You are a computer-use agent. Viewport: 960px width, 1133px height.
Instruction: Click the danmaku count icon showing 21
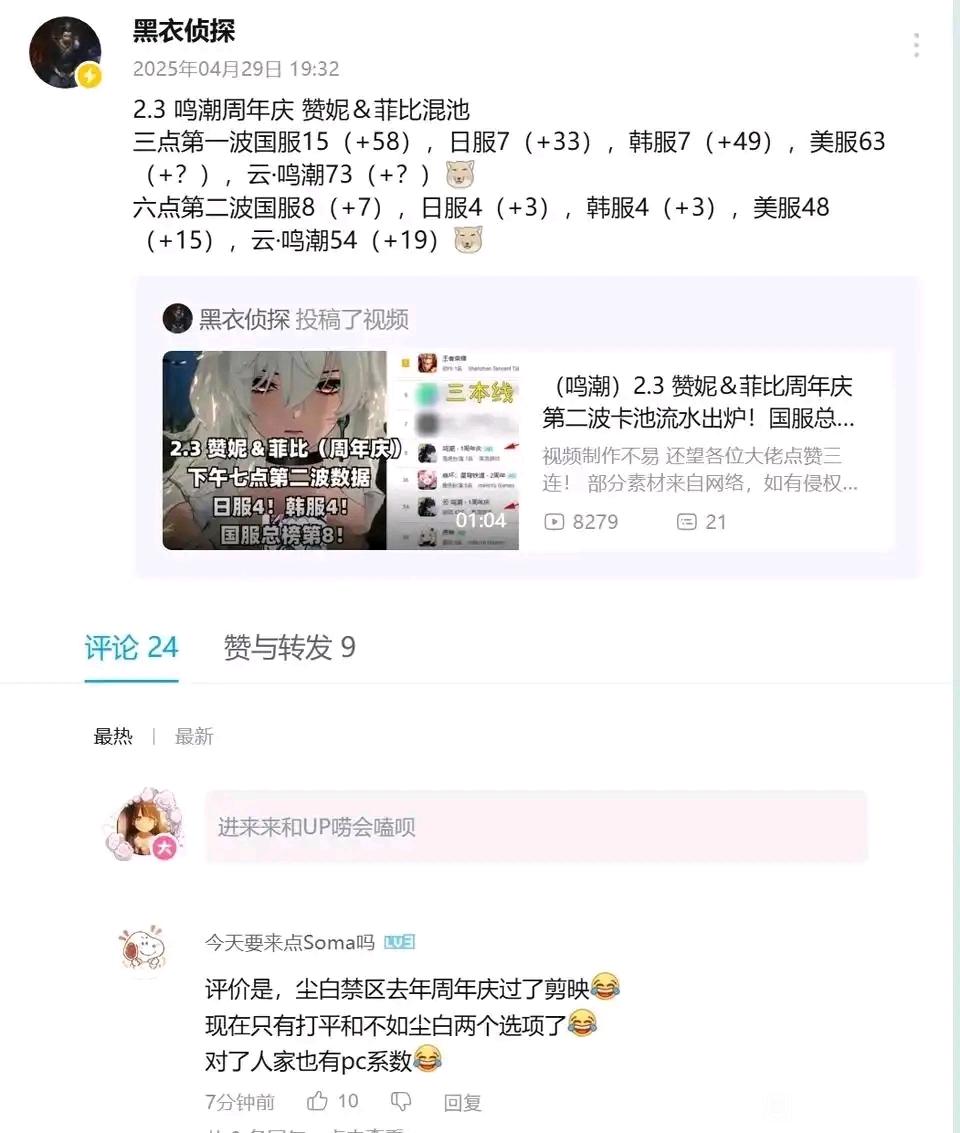[686, 522]
